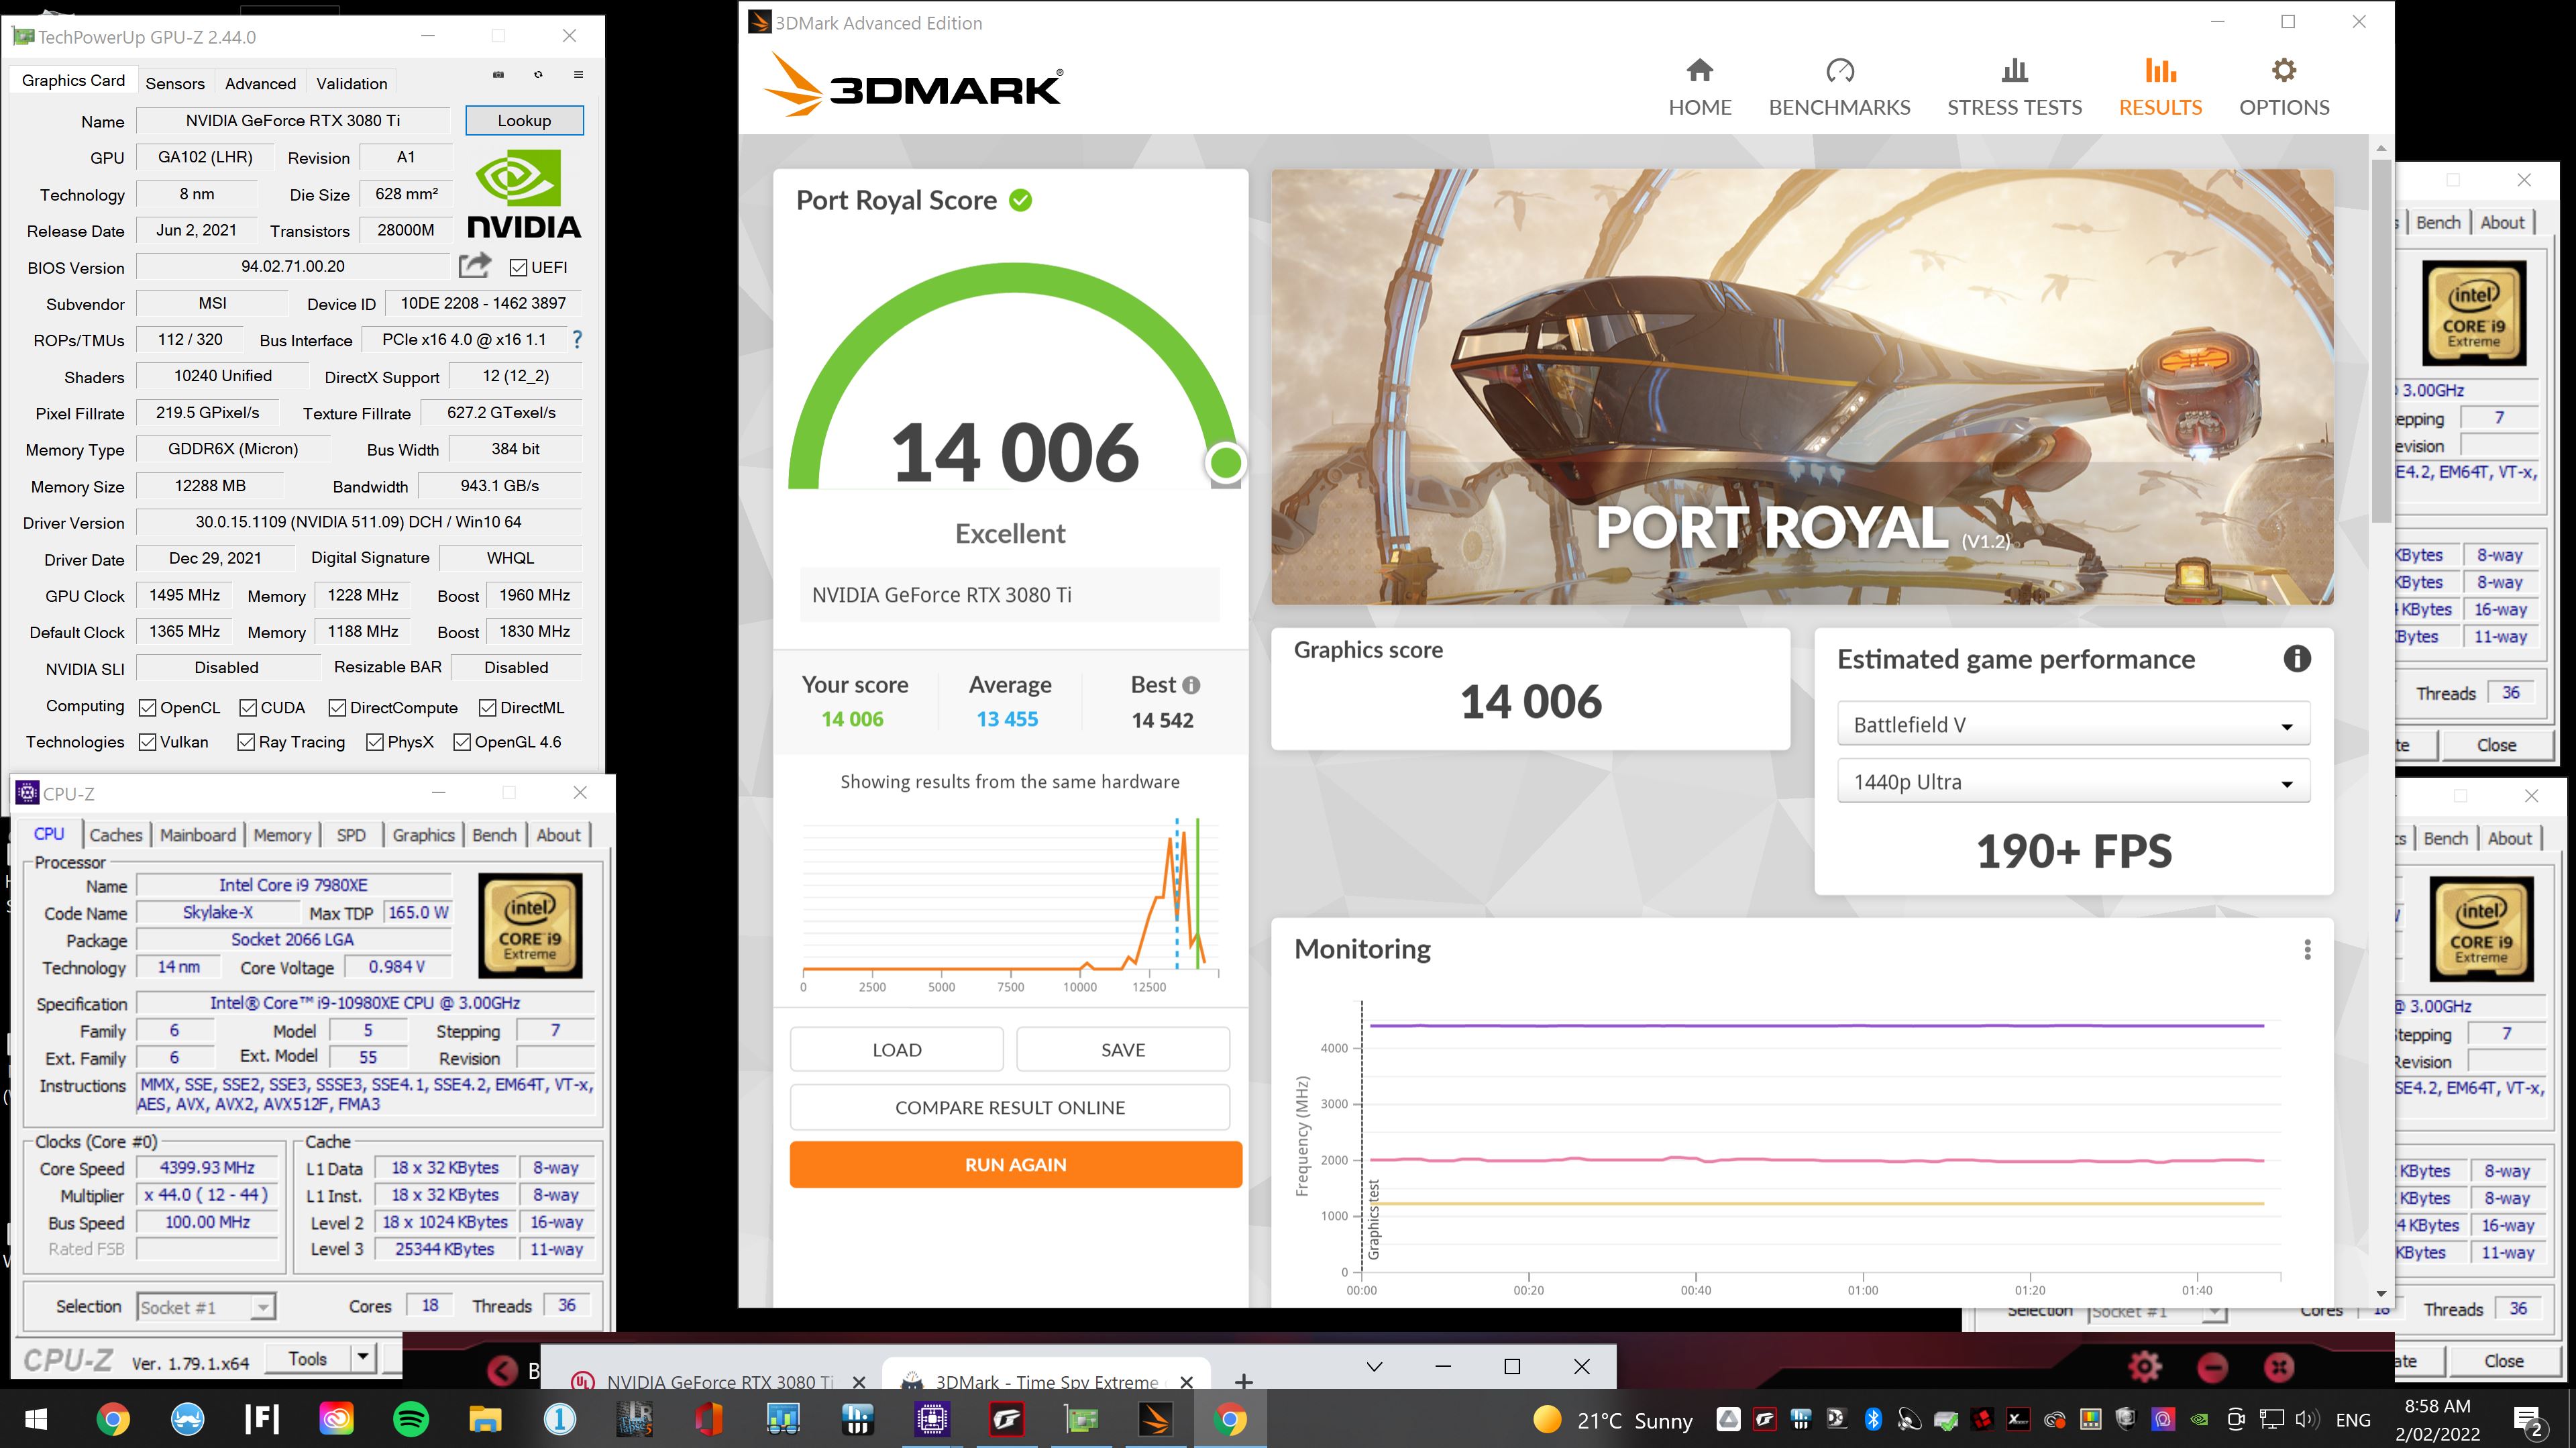
Task: Switch to 3DMark Results tab
Action: tap(2160, 88)
